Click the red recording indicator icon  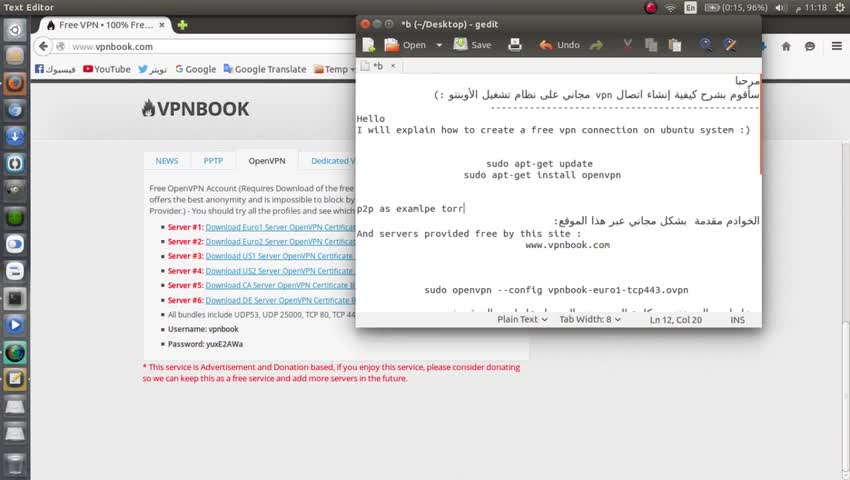click(651, 8)
